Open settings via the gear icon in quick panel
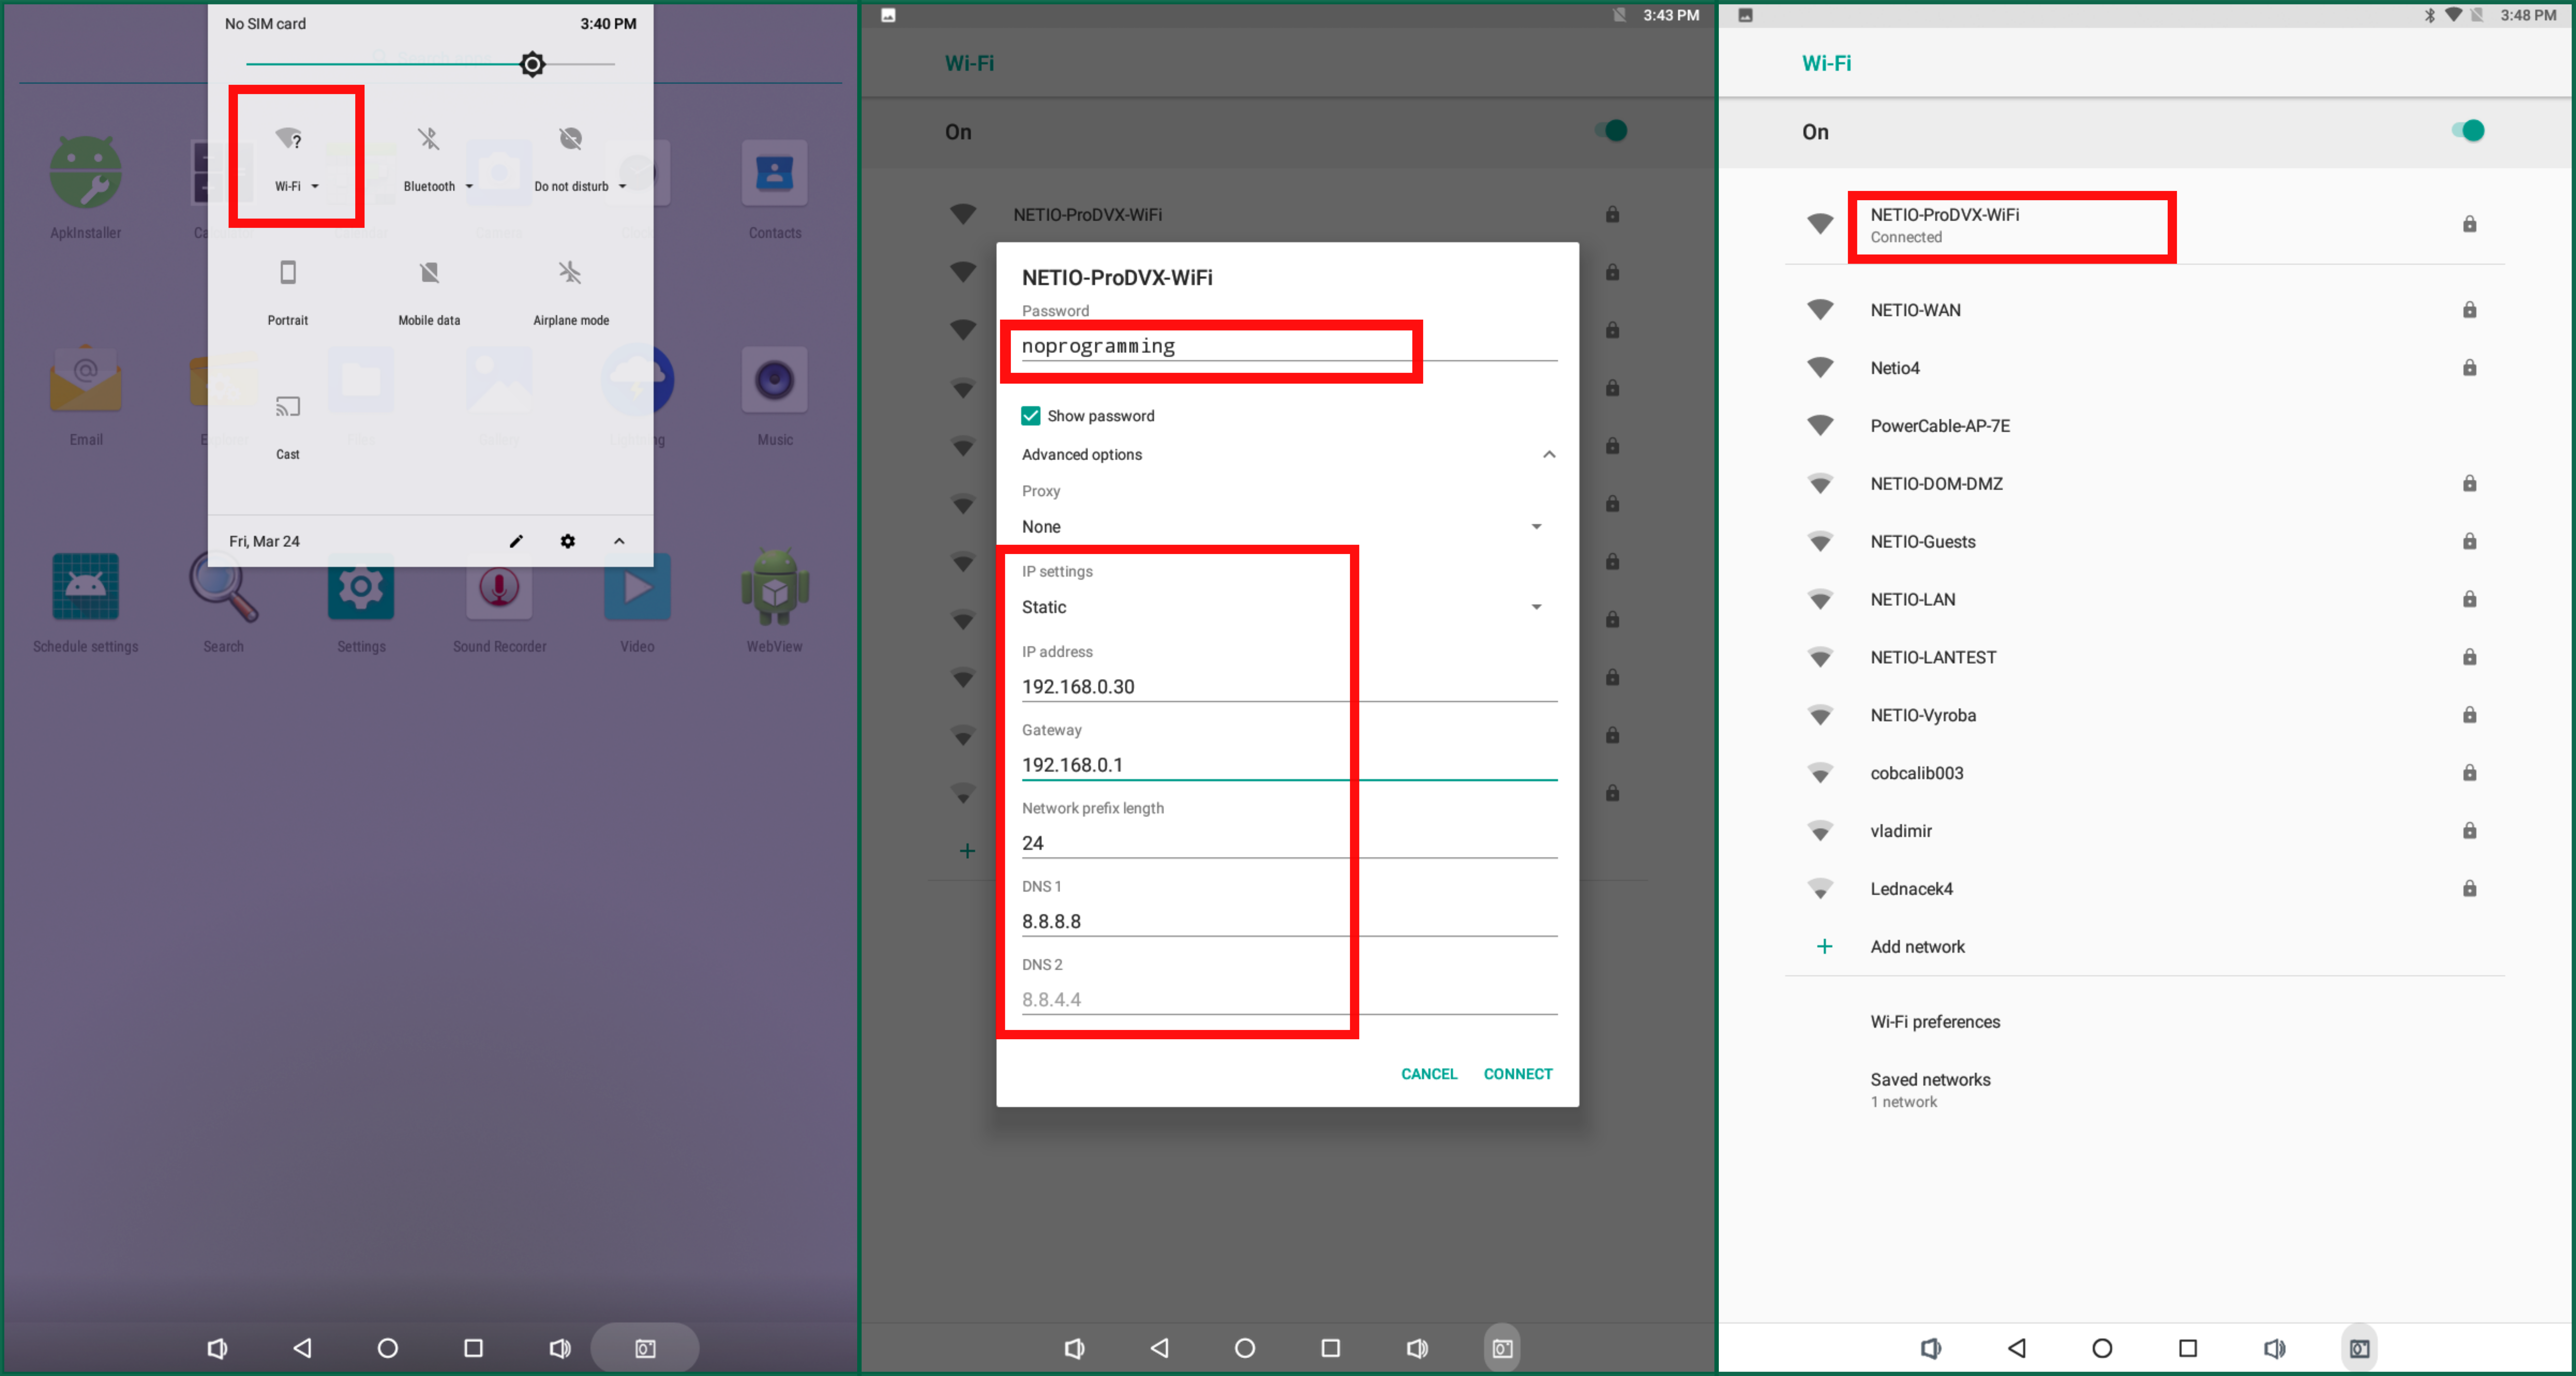Image resolution: width=2576 pixels, height=1376 pixels. (568, 541)
